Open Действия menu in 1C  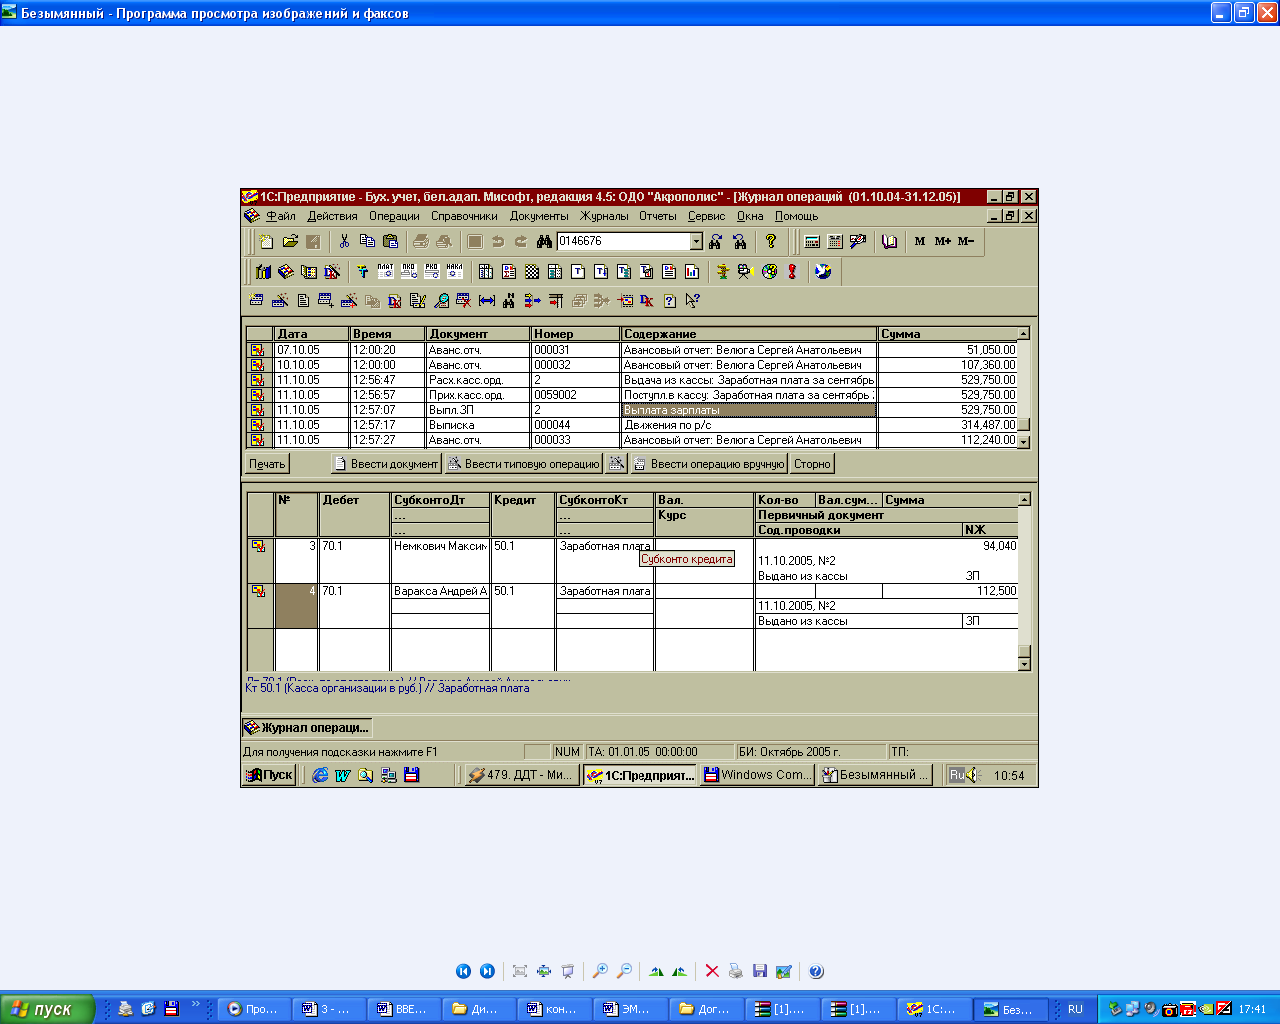pyautogui.click(x=332, y=216)
